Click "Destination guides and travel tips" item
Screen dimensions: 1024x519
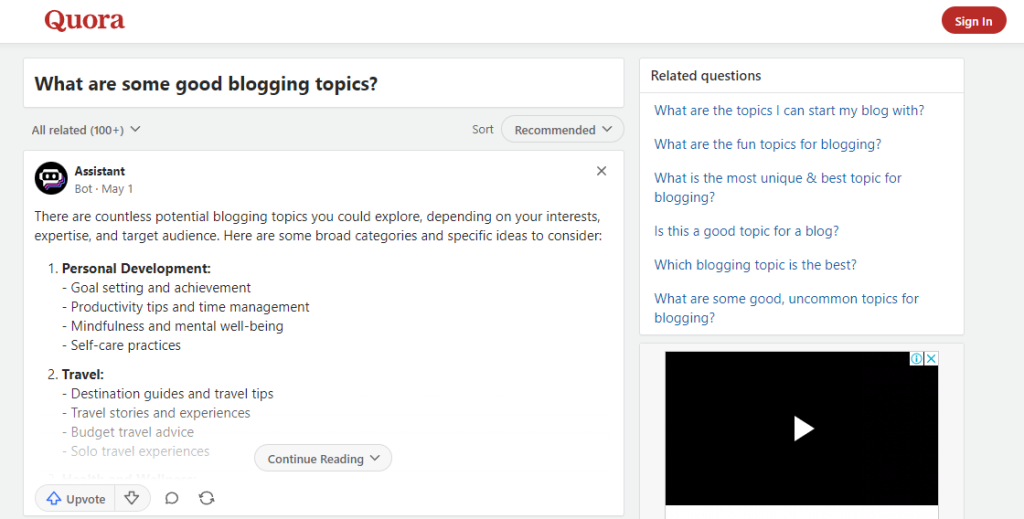(168, 394)
